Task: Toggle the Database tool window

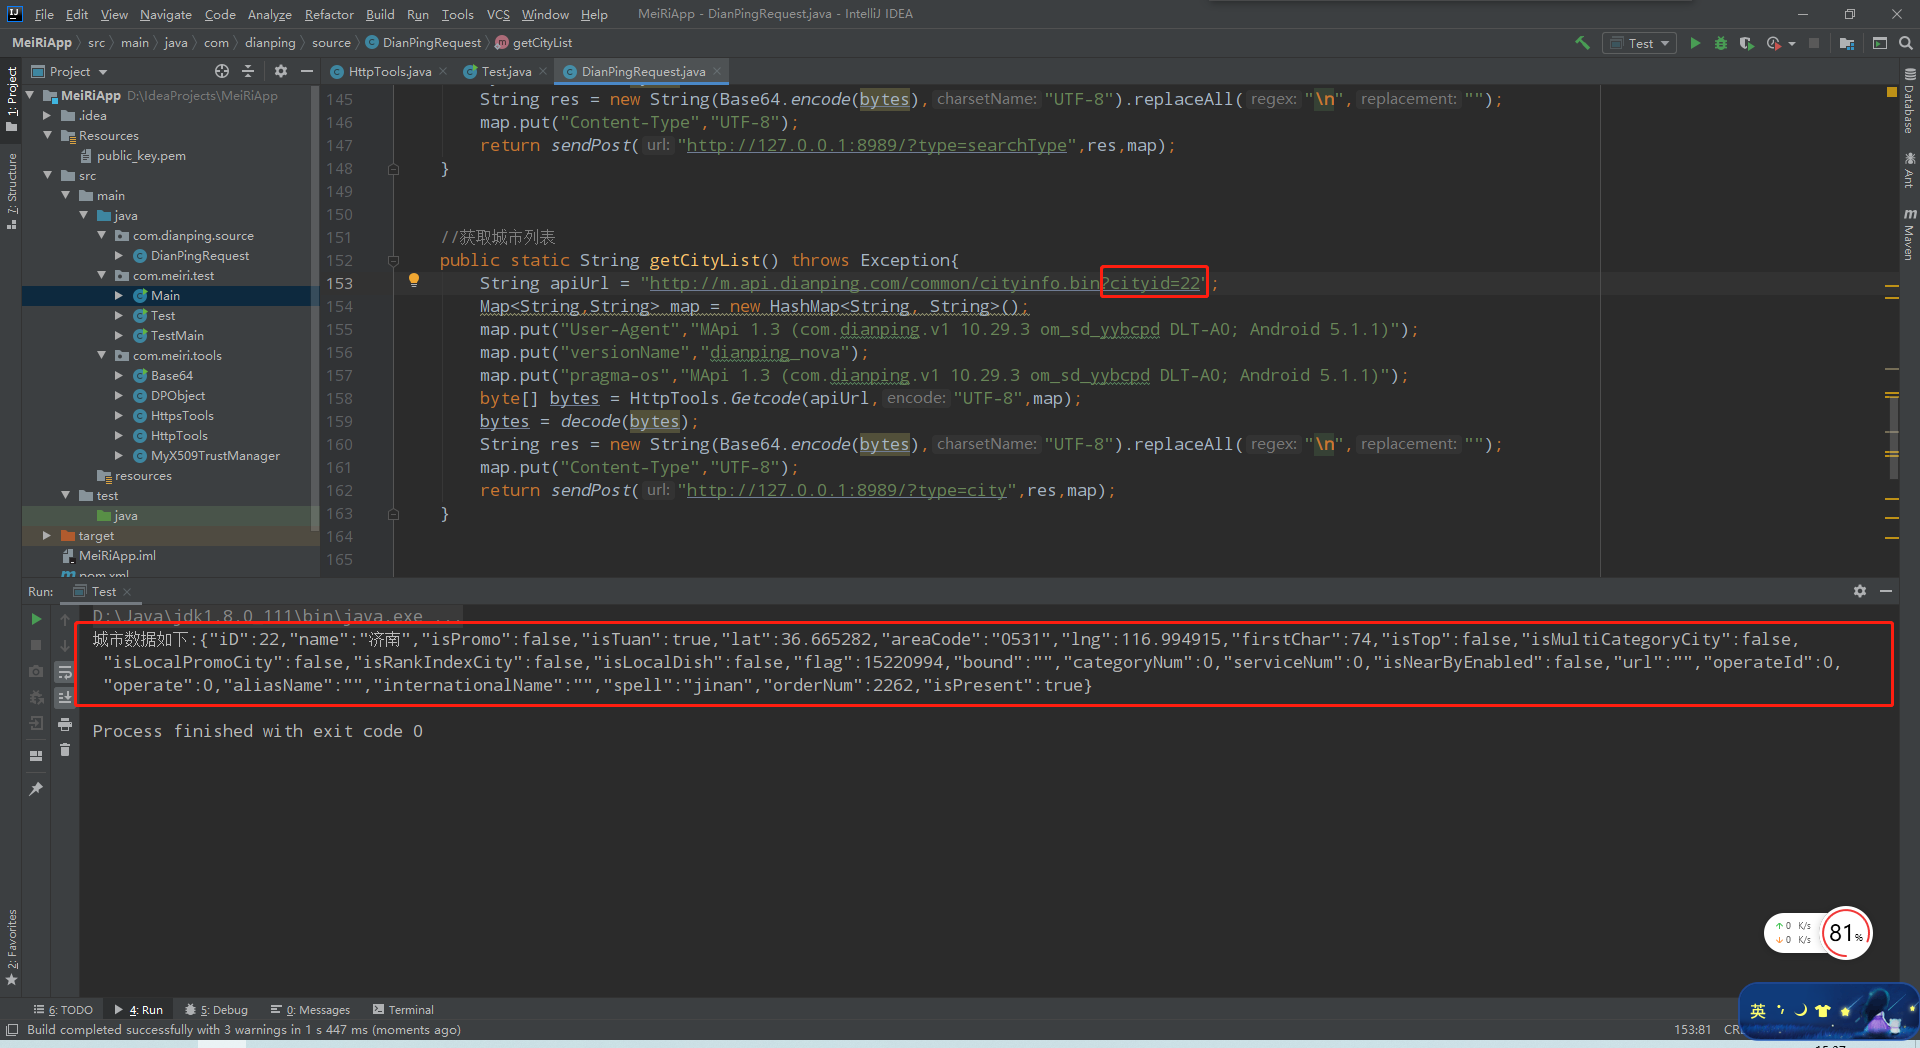Action: [x=1909, y=101]
